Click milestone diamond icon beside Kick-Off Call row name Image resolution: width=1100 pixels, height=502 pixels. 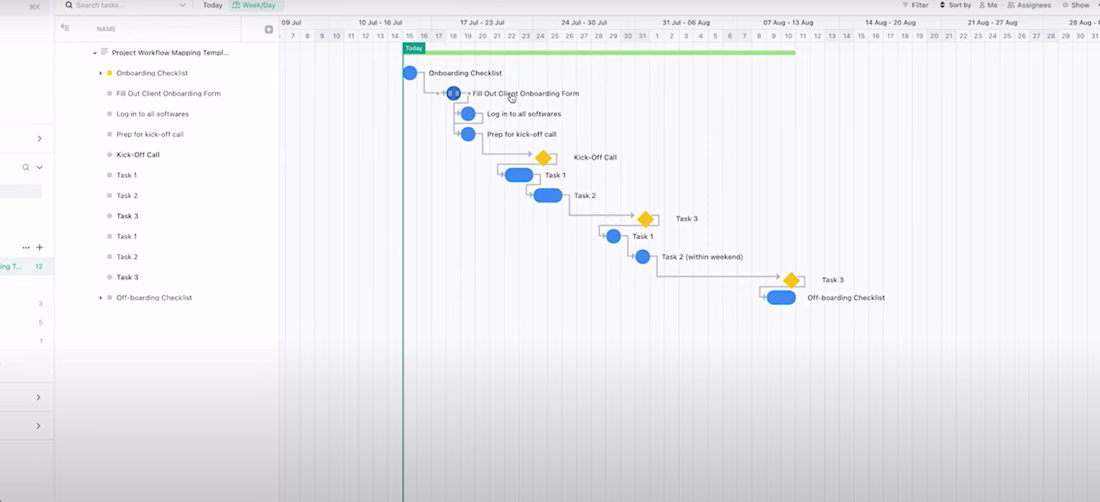pyautogui.click(x=109, y=154)
